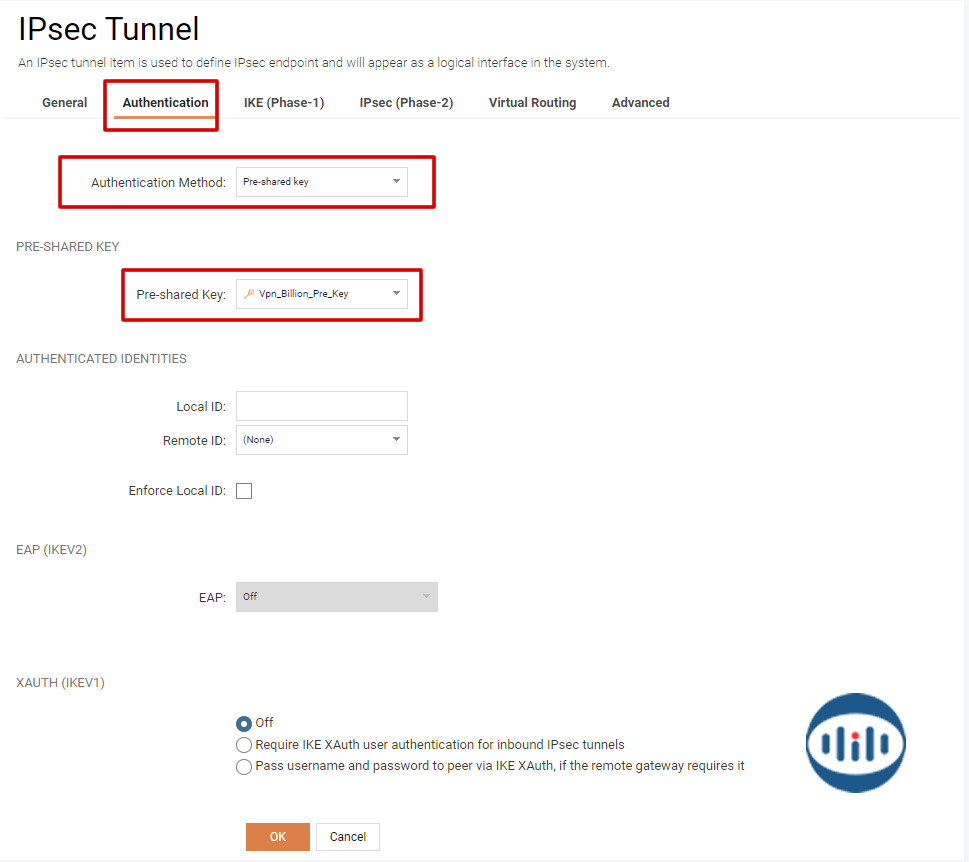Select the XAuth Off radio button
Viewport: 969px width, 862px height.
point(244,723)
